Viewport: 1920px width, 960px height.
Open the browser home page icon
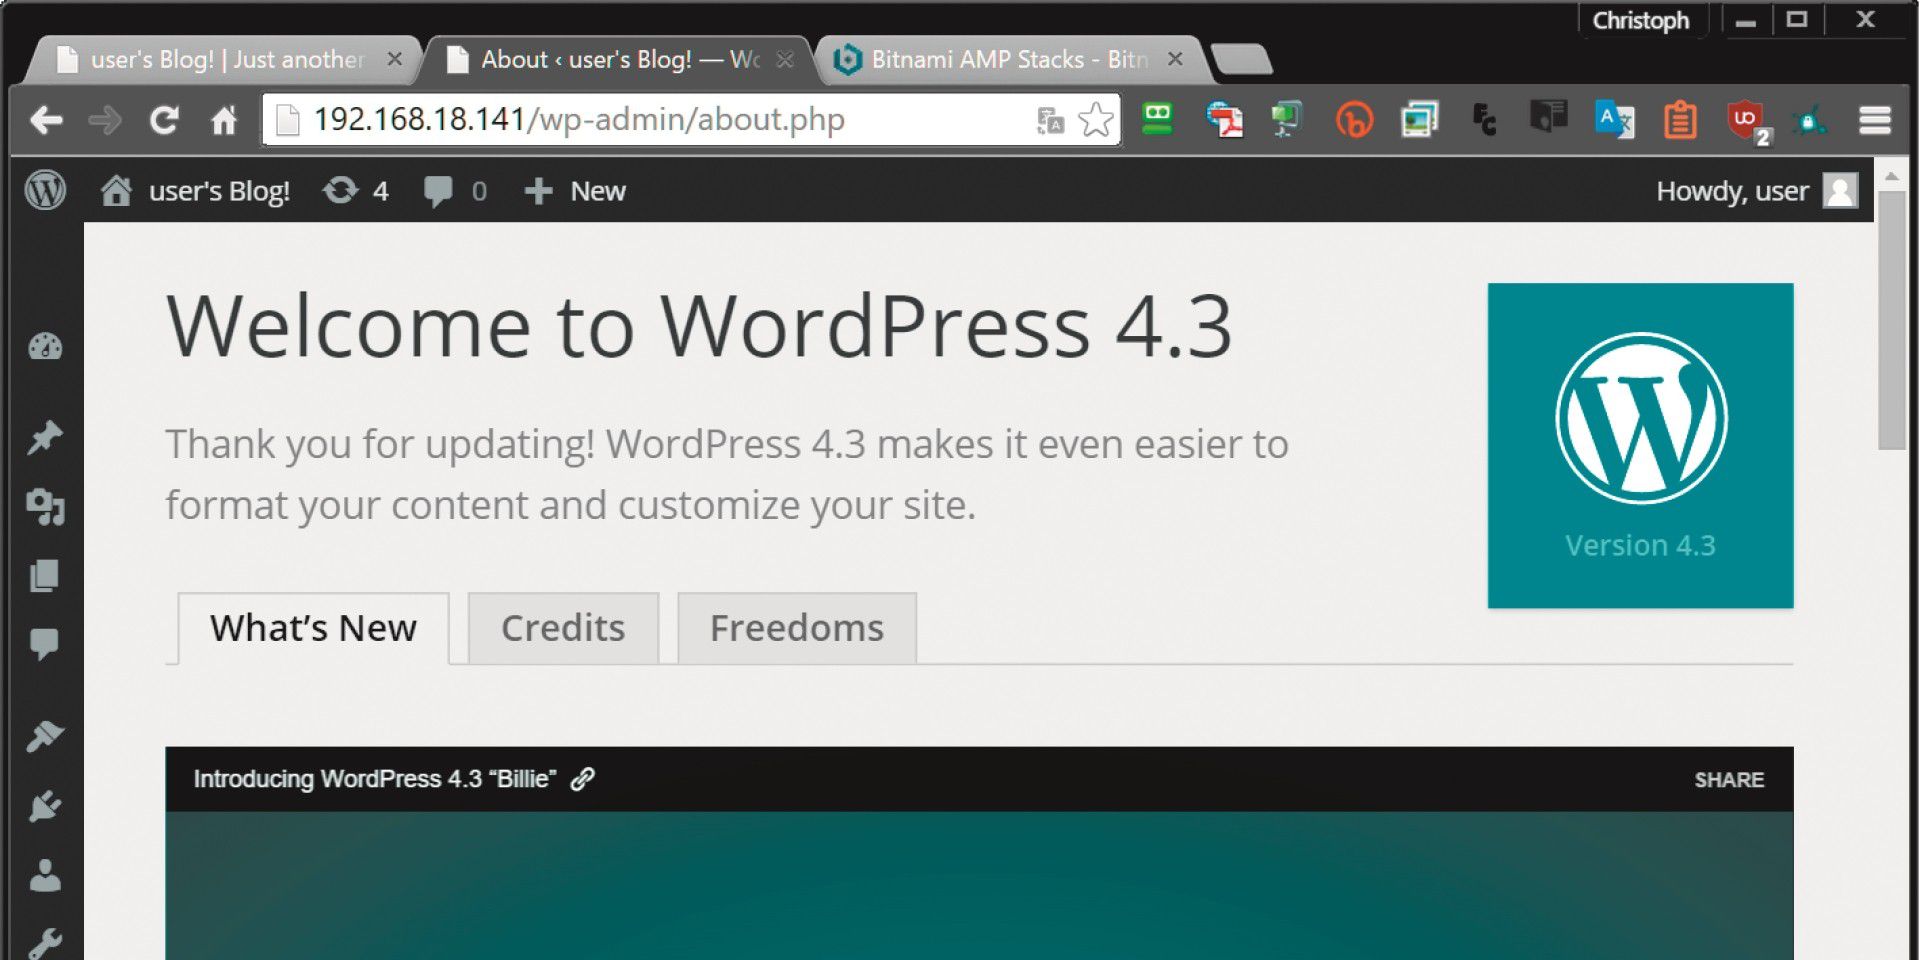224,121
